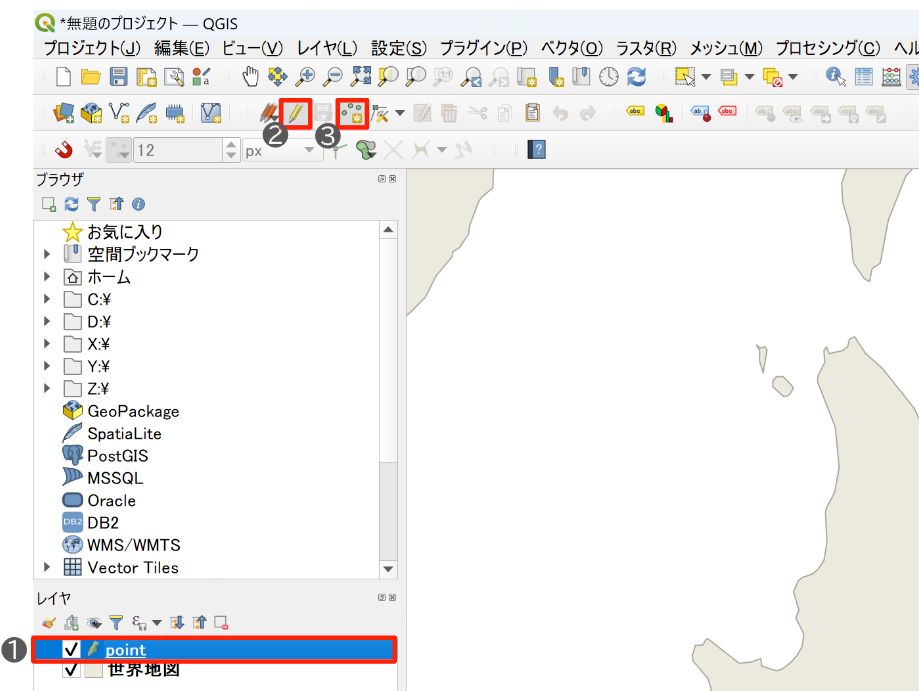Expand the Vector Tiles node
919x691 pixels.
[47, 567]
